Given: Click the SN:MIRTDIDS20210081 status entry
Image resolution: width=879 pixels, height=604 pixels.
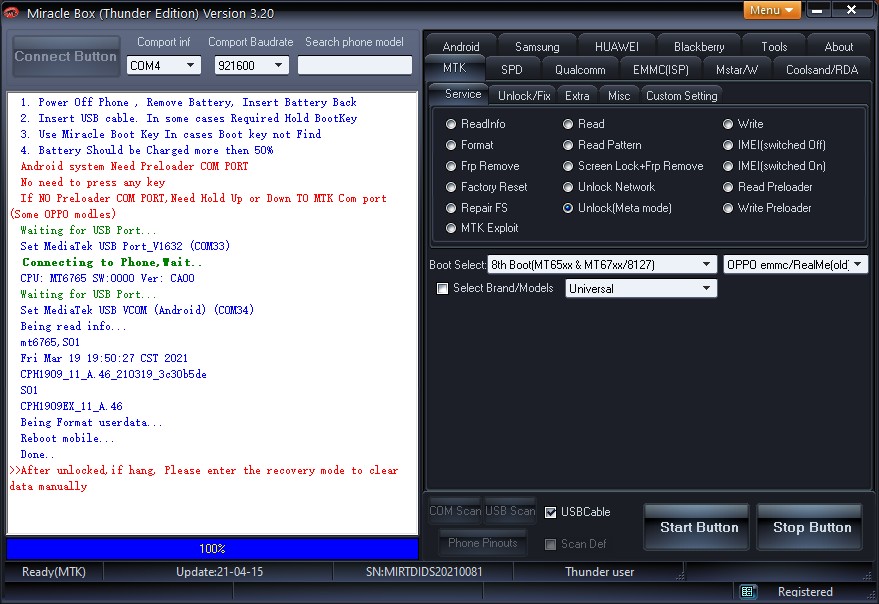Looking at the screenshot, I should 424,572.
